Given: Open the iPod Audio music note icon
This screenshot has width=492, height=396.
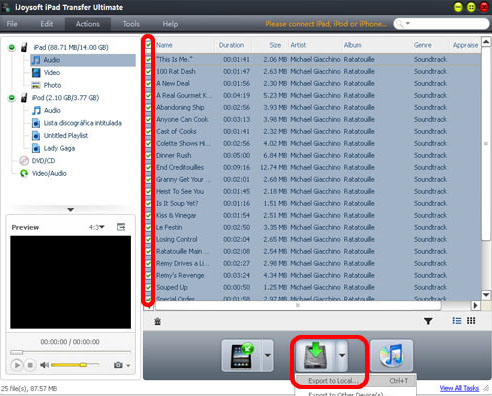Looking at the screenshot, I should point(36,110).
